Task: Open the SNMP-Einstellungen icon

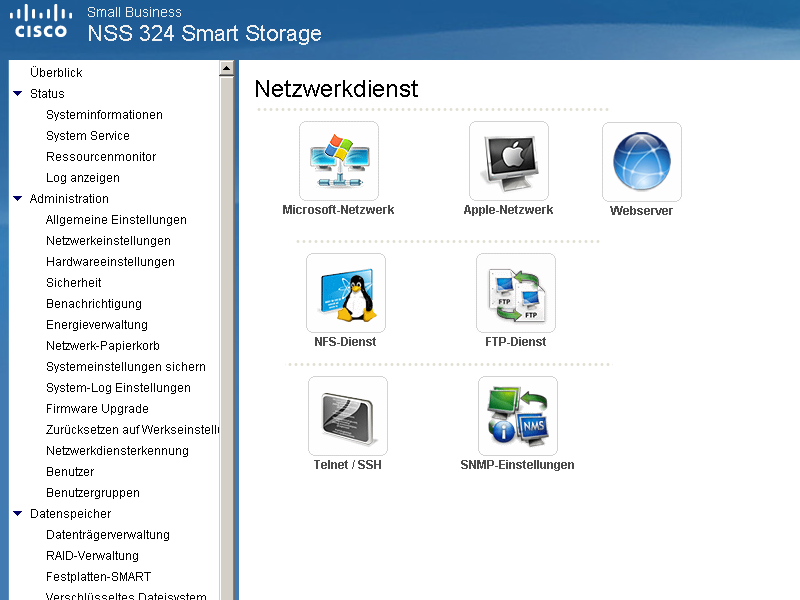Action: (x=518, y=416)
